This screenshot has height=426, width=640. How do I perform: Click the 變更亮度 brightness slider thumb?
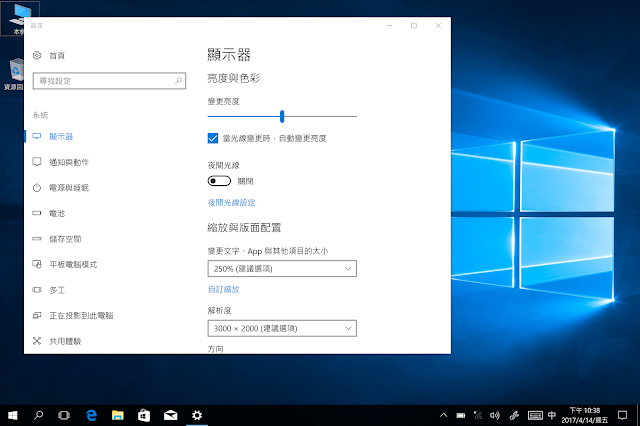pyautogui.click(x=282, y=116)
